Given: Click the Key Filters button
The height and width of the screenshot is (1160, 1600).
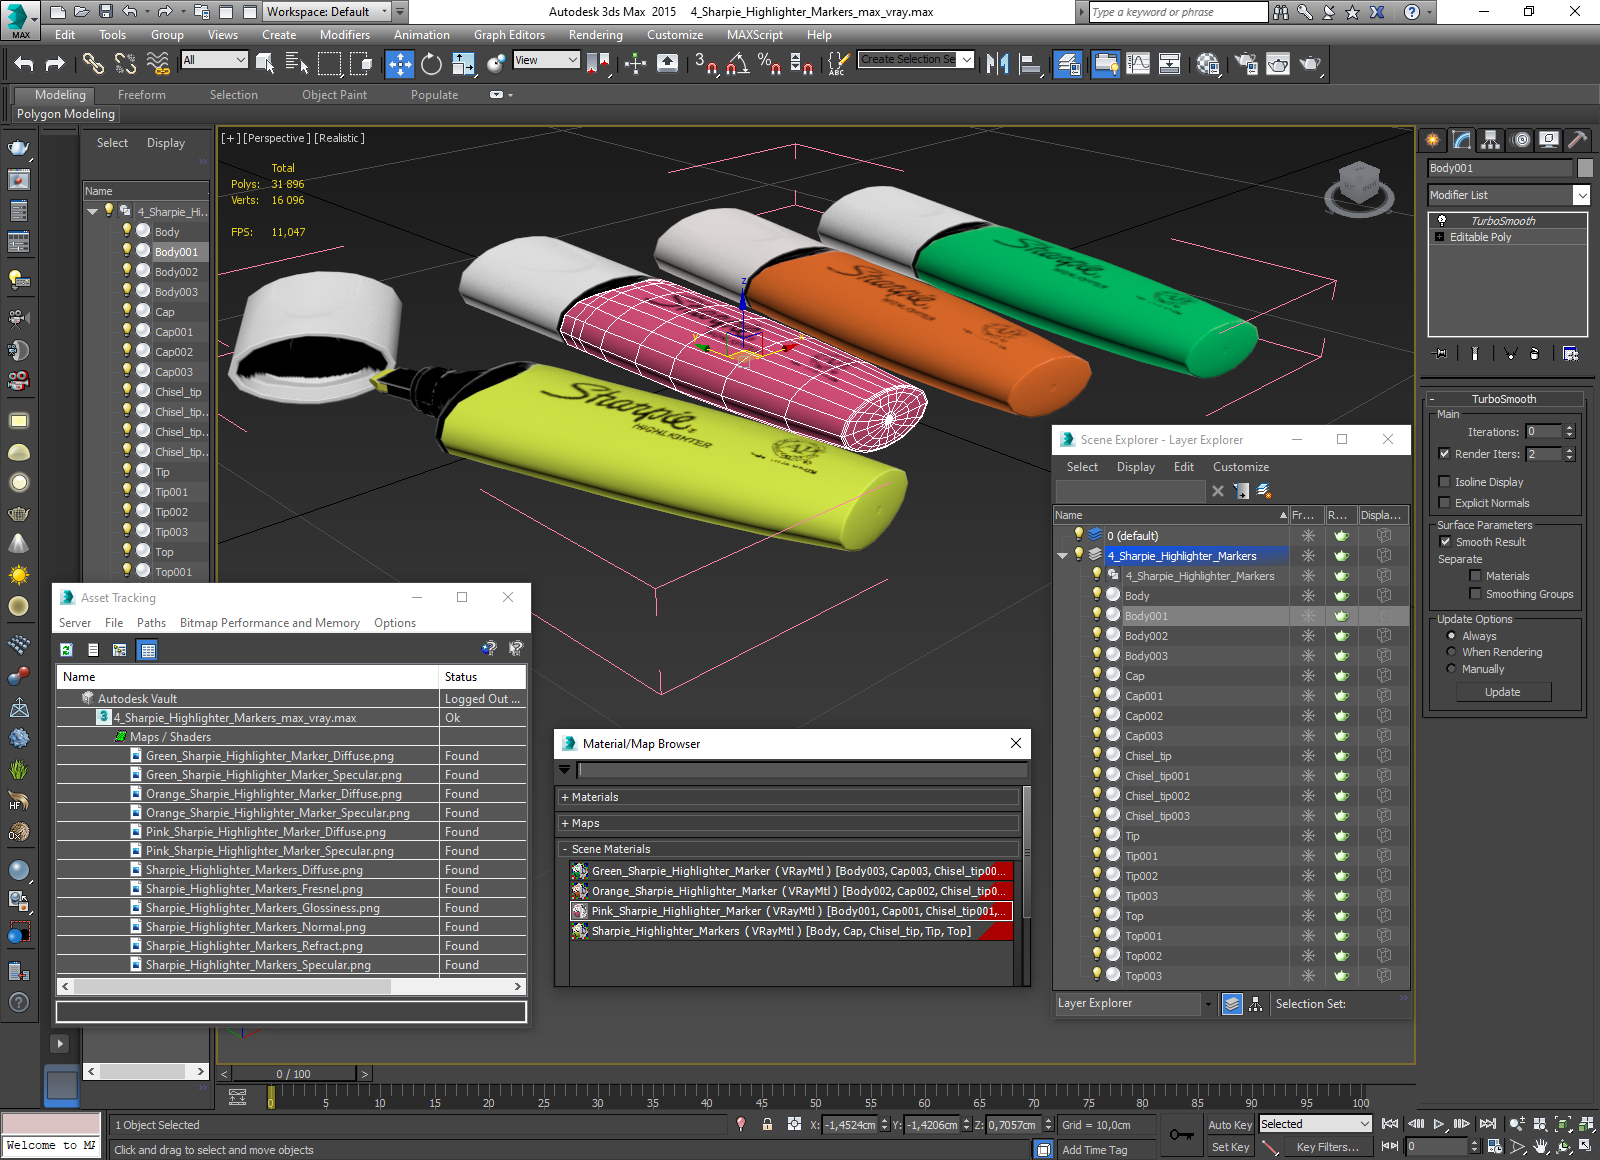Looking at the screenshot, I should point(1328,1147).
